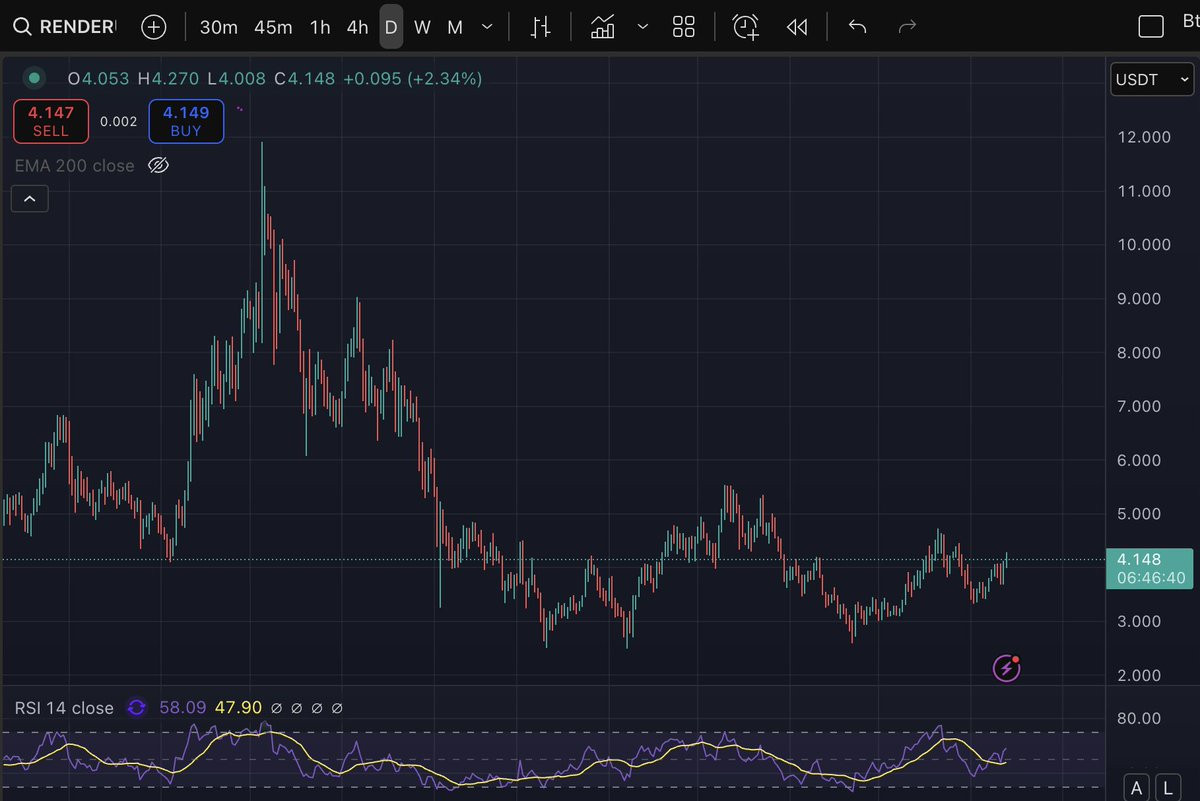Toggle EMA 200 visibility with eye icon
1200x801 pixels.
tap(158, 166)
